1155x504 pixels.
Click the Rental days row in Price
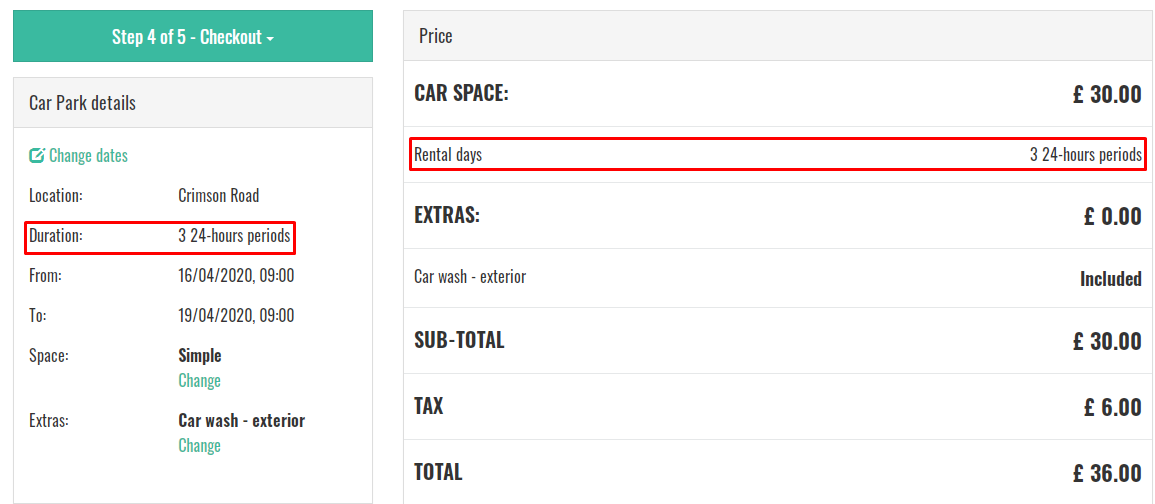[778, 155]
